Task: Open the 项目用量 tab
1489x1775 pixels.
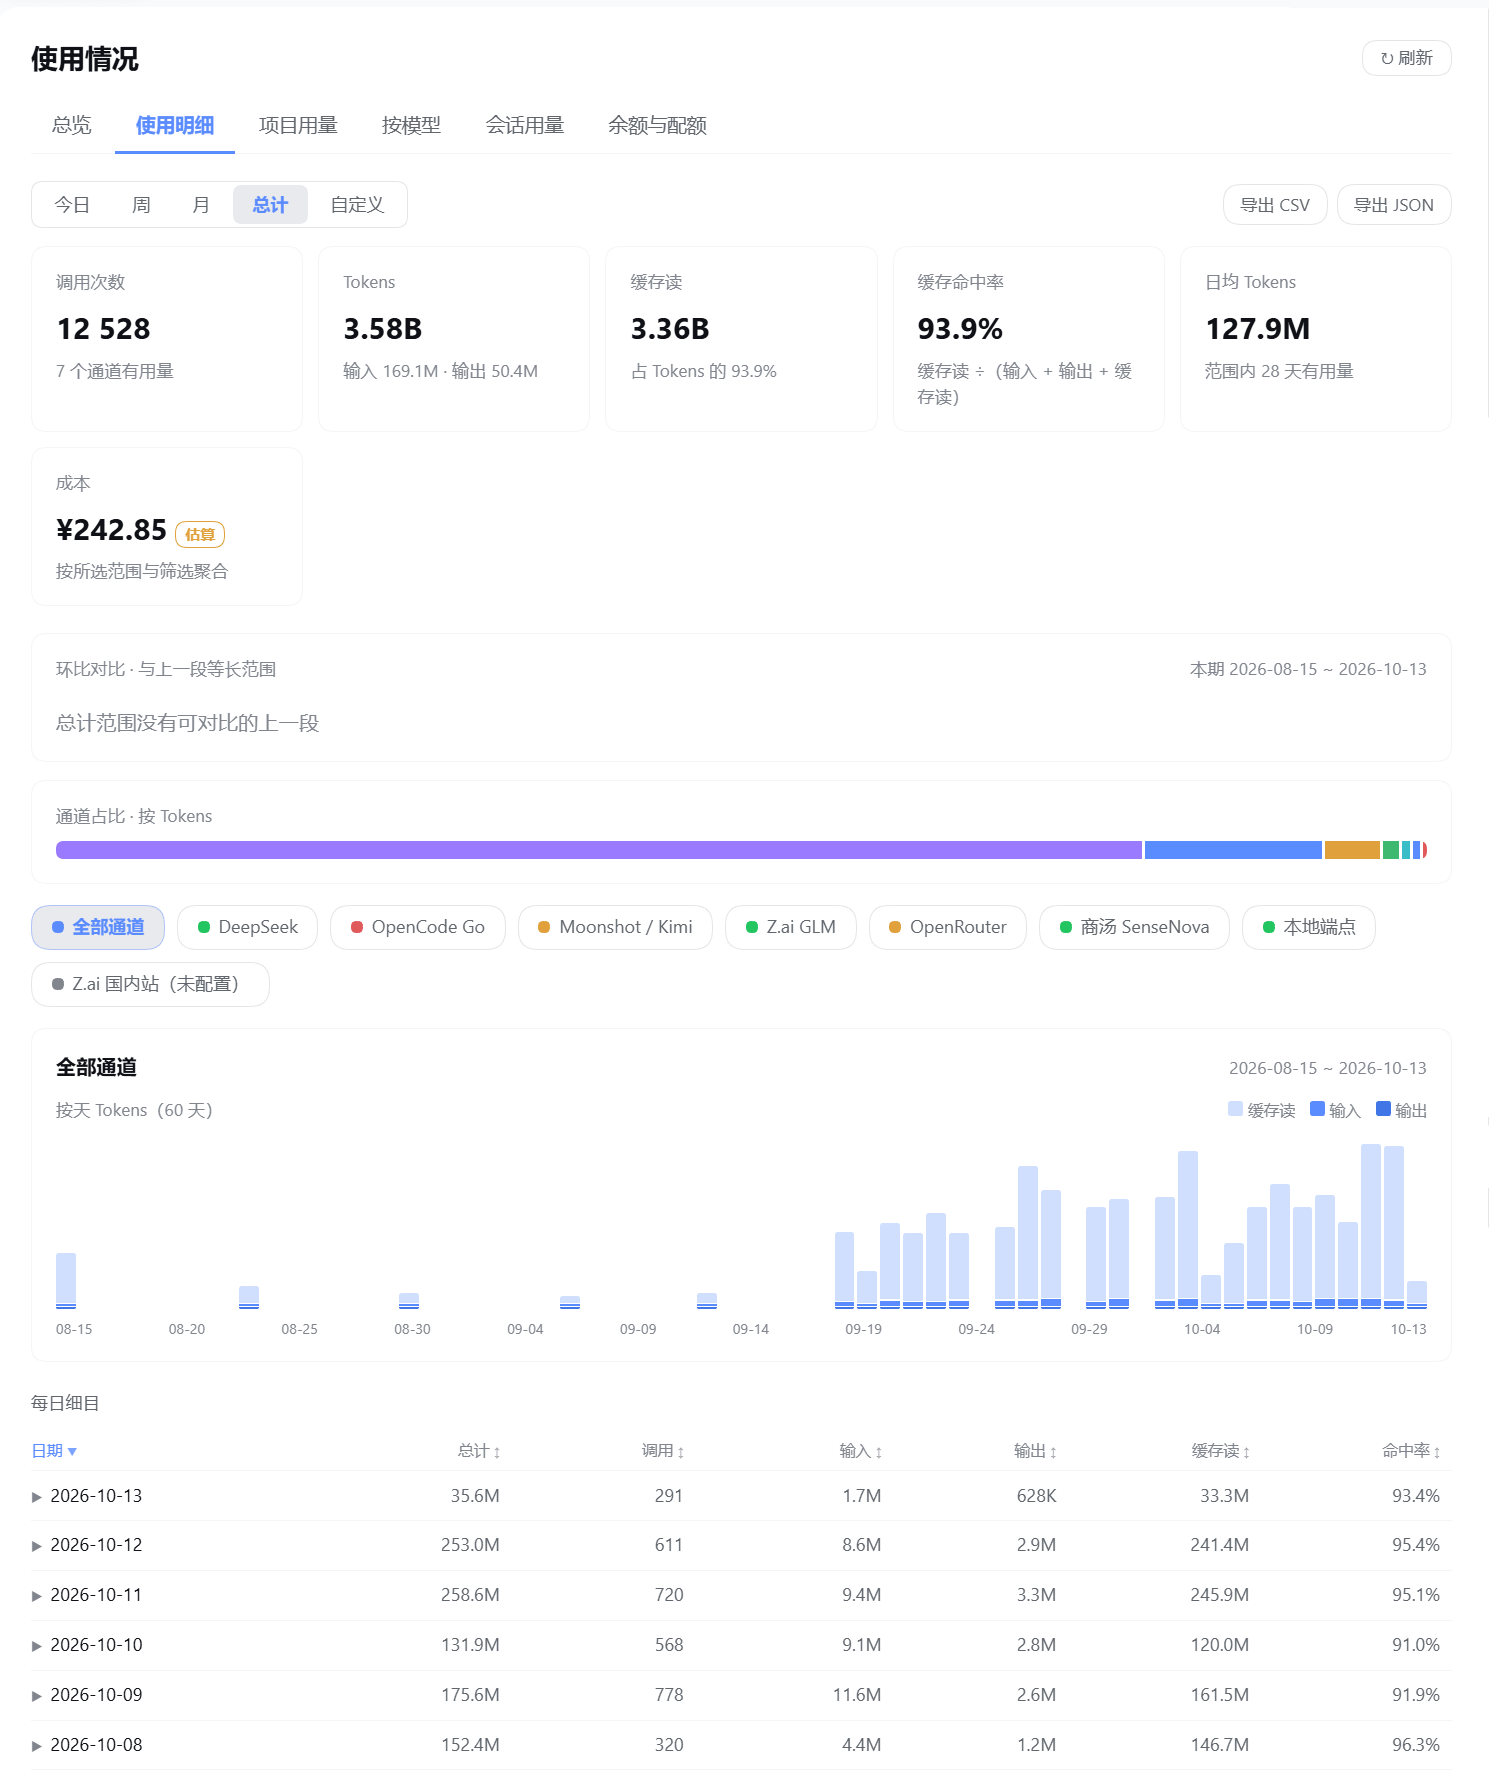Action: (x=298, y=125)
